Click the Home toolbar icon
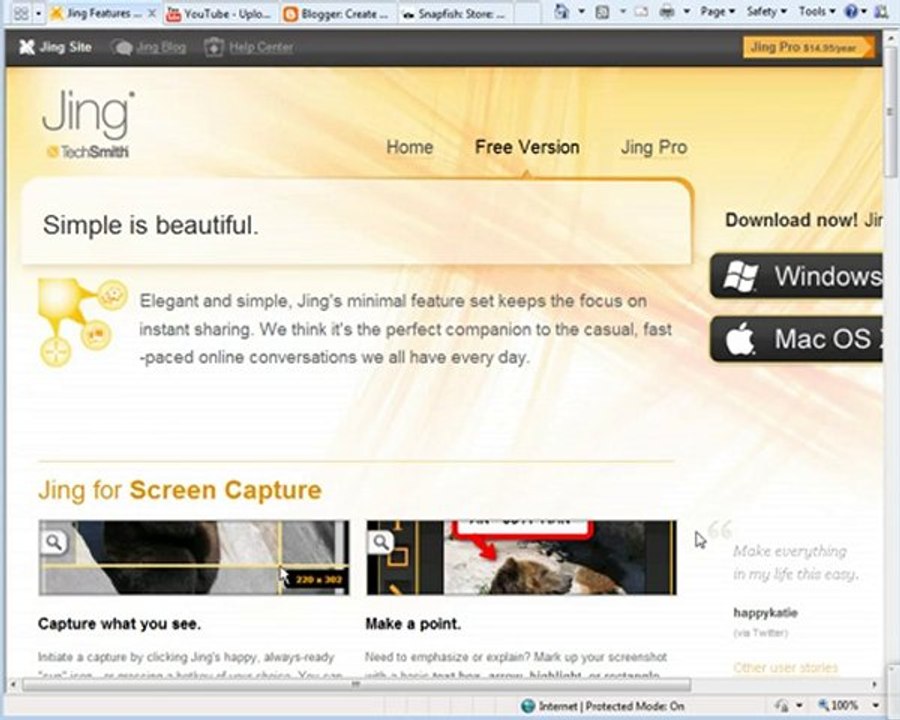The image size is (900, 720). tap(561, 11)
